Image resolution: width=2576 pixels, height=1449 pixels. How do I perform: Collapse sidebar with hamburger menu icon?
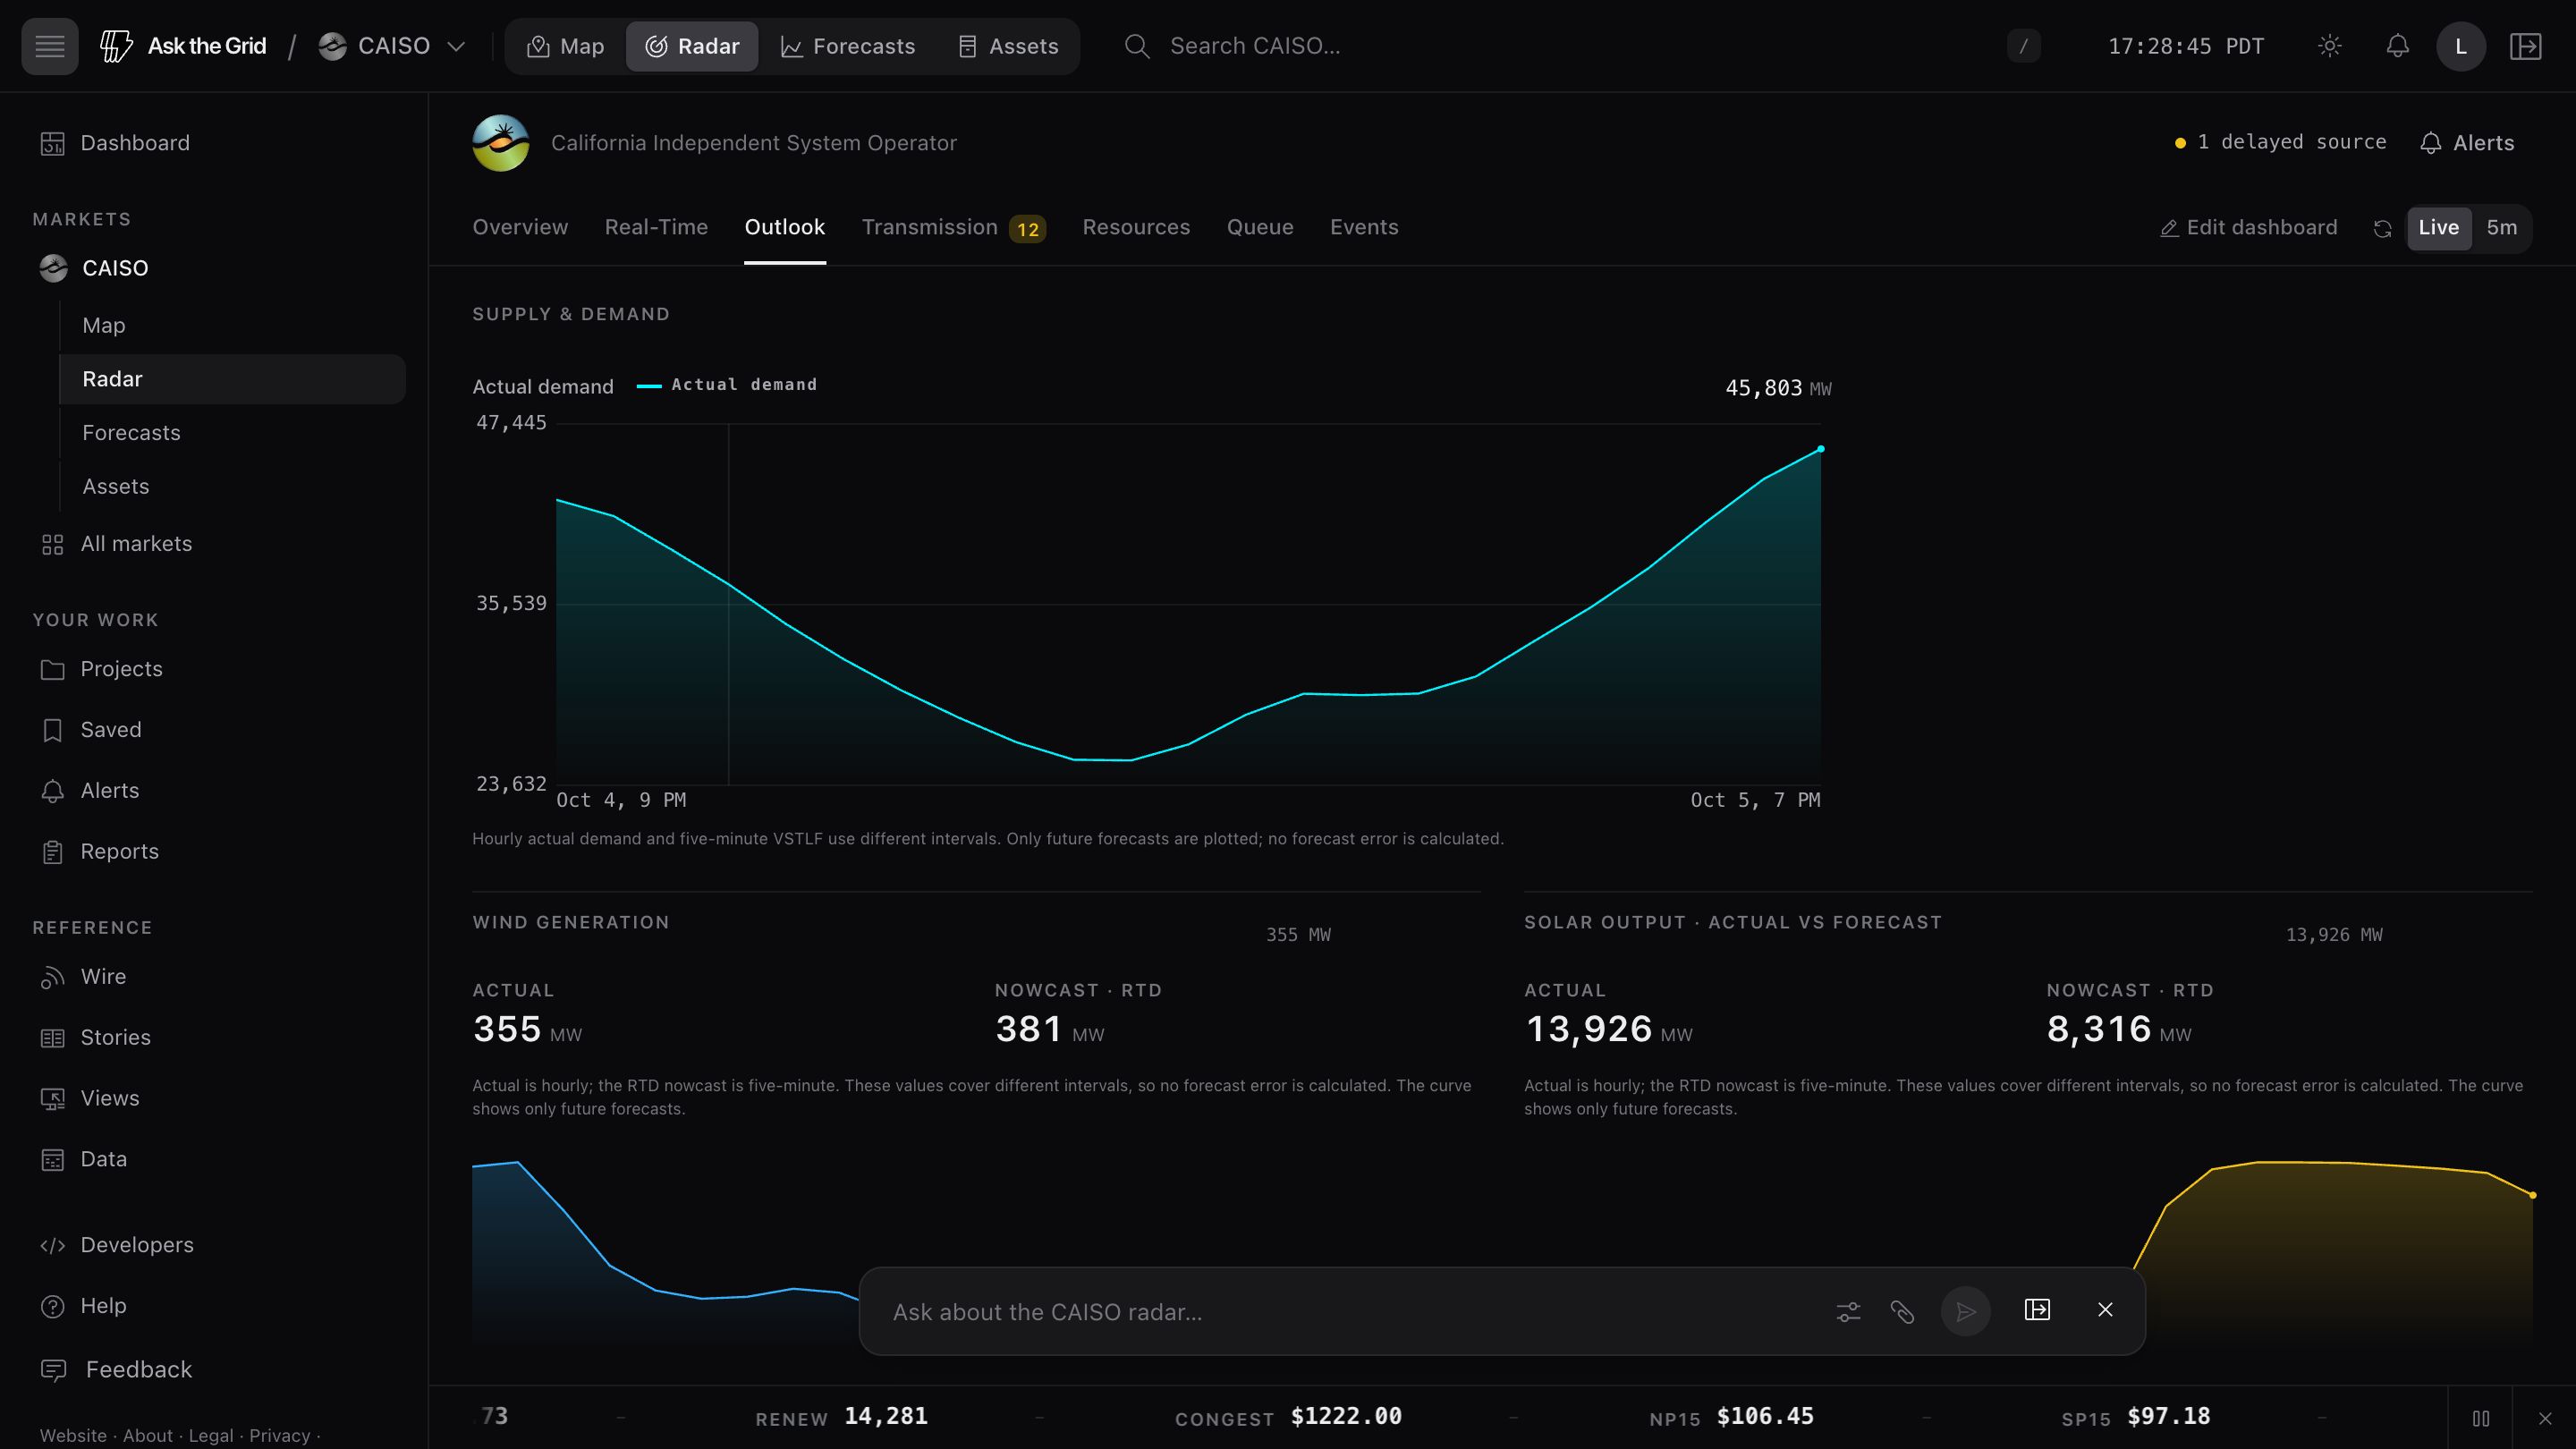[49, 46]
